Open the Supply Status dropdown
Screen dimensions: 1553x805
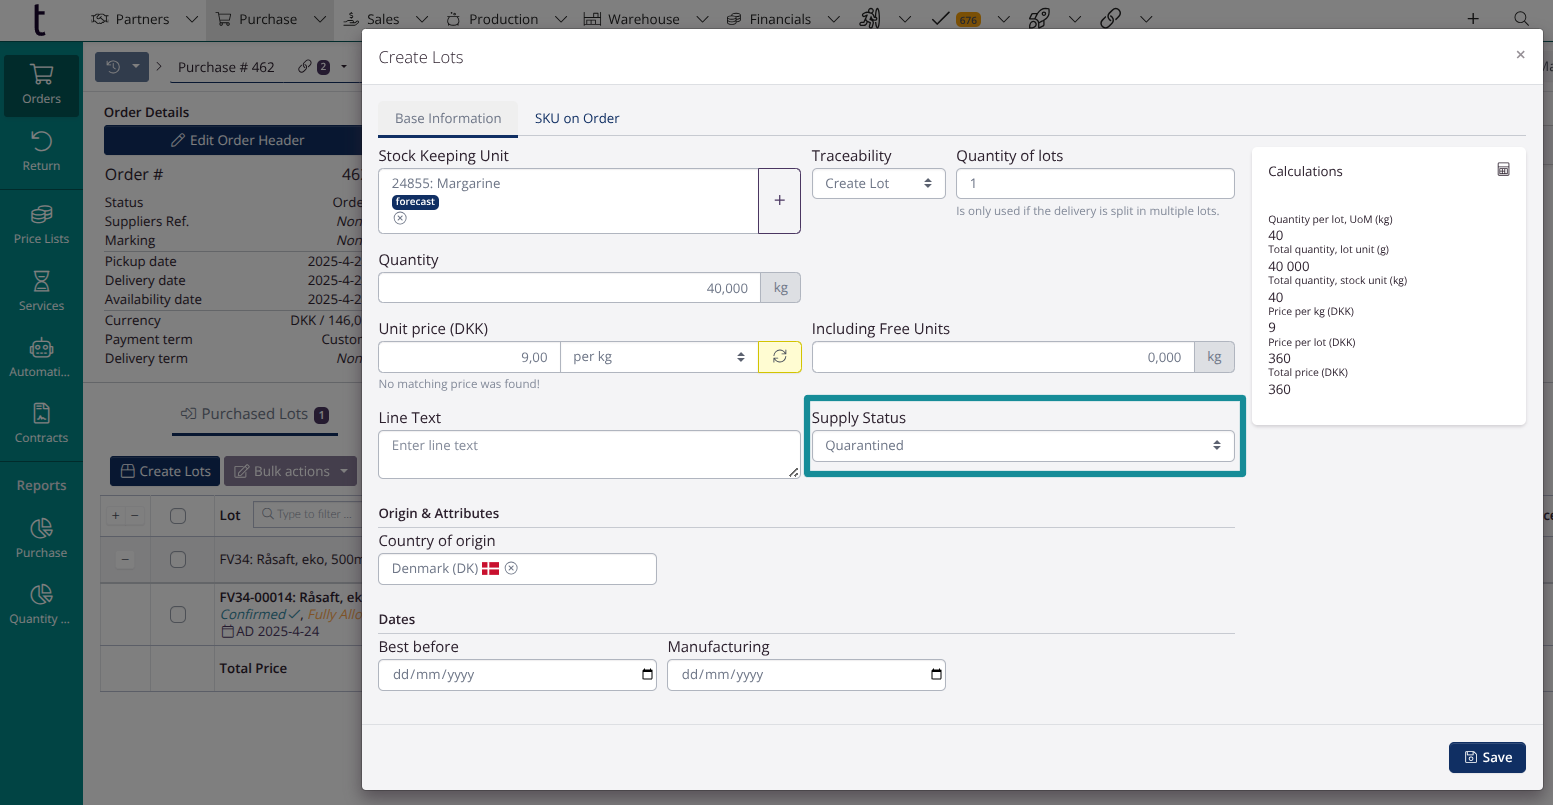[1022, 446]
